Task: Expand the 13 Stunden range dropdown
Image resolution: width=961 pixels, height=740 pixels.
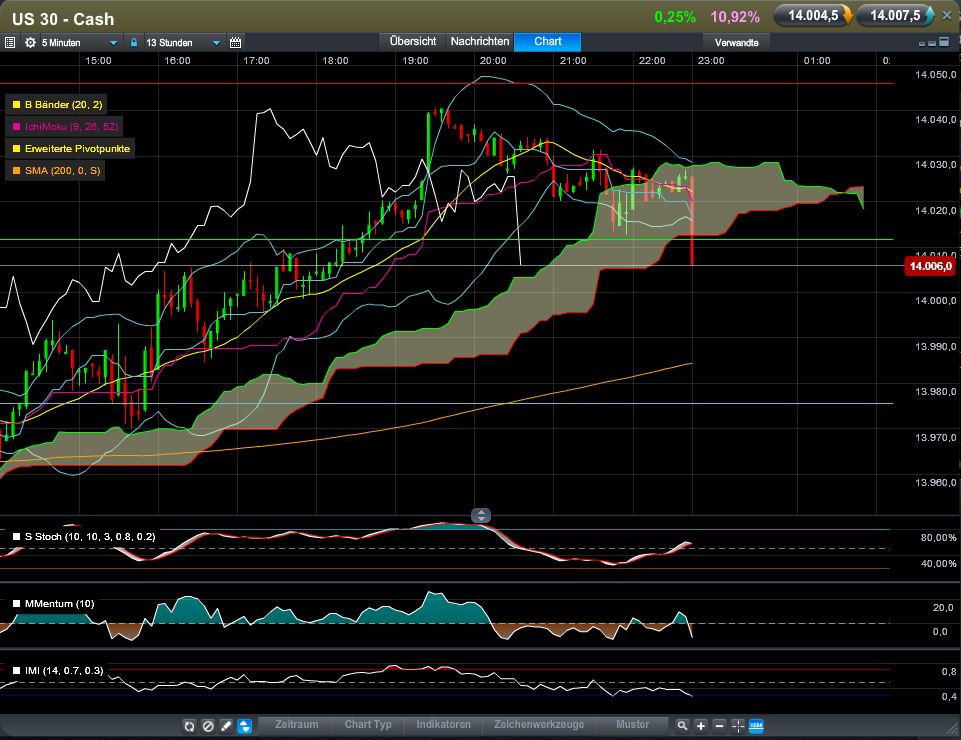Action: tap(216, 42)
